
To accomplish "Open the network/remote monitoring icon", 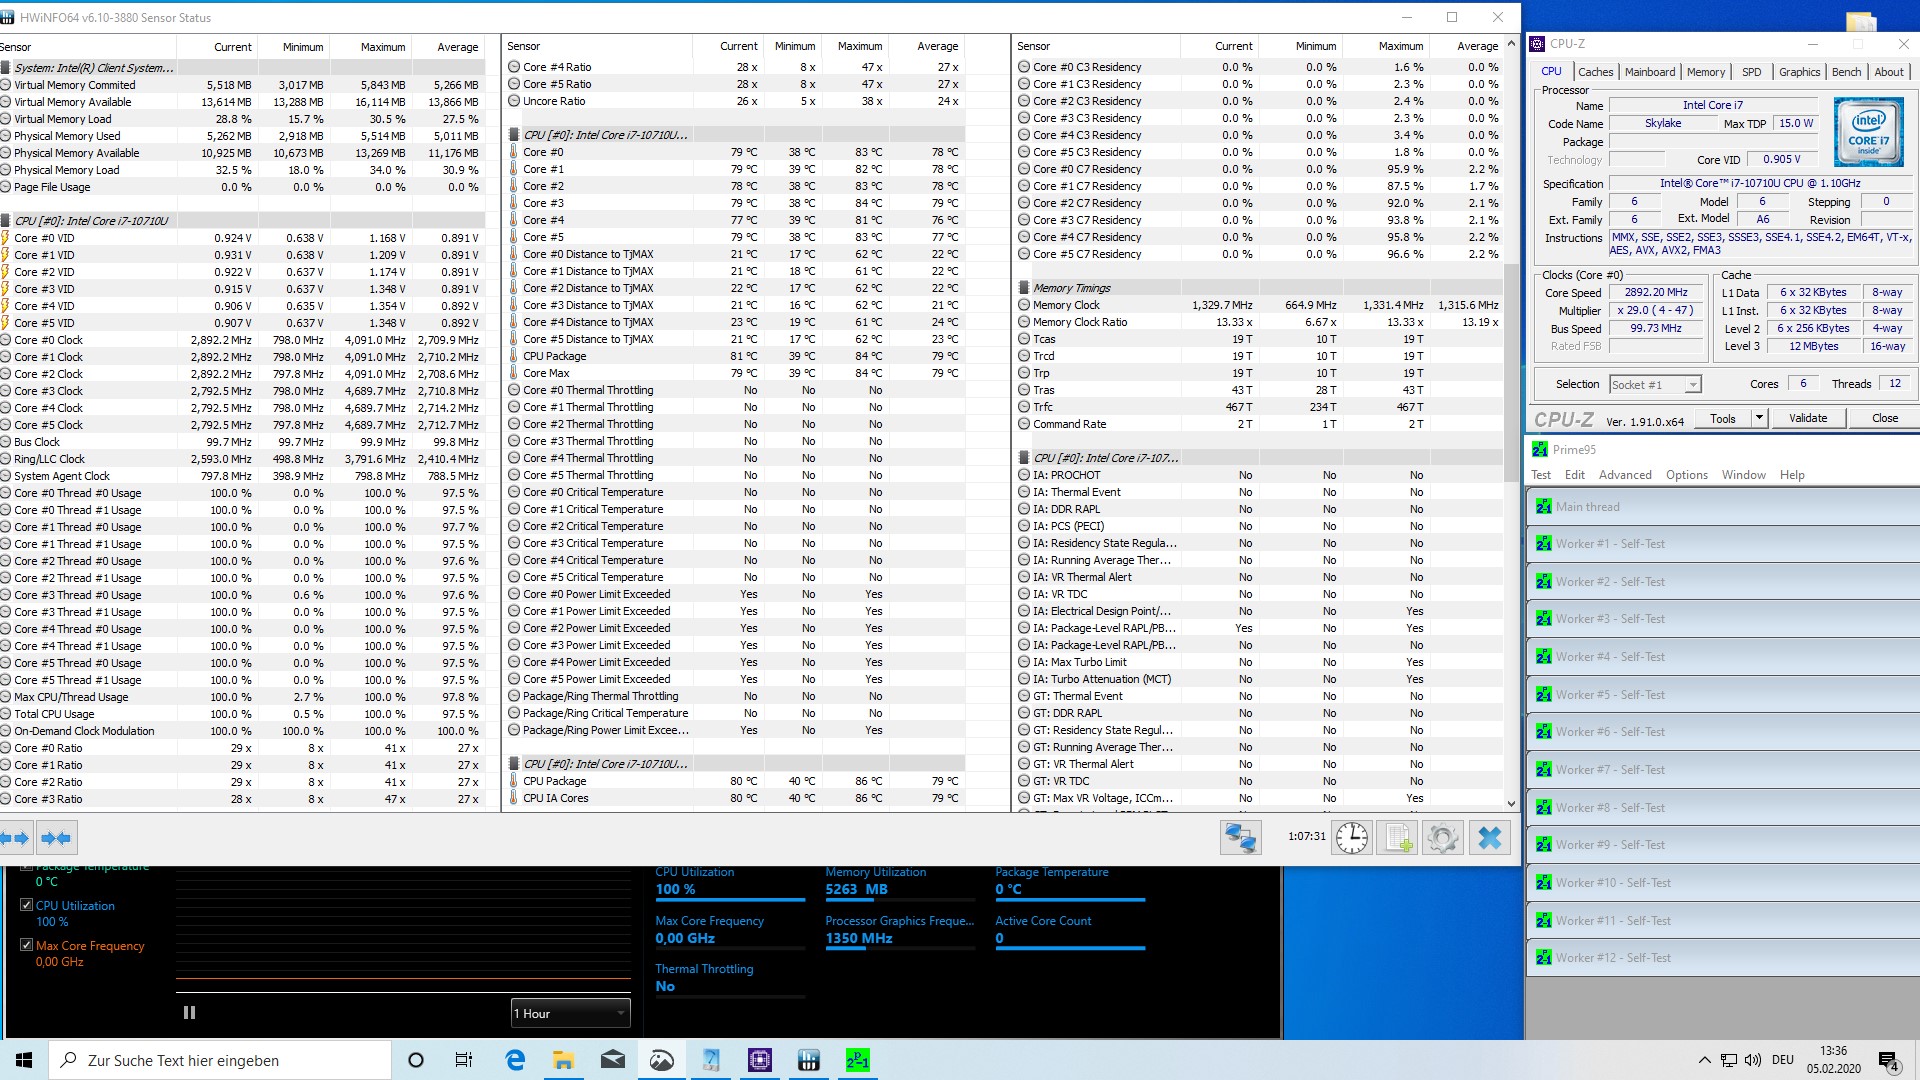I will [x=1240, y=838].
